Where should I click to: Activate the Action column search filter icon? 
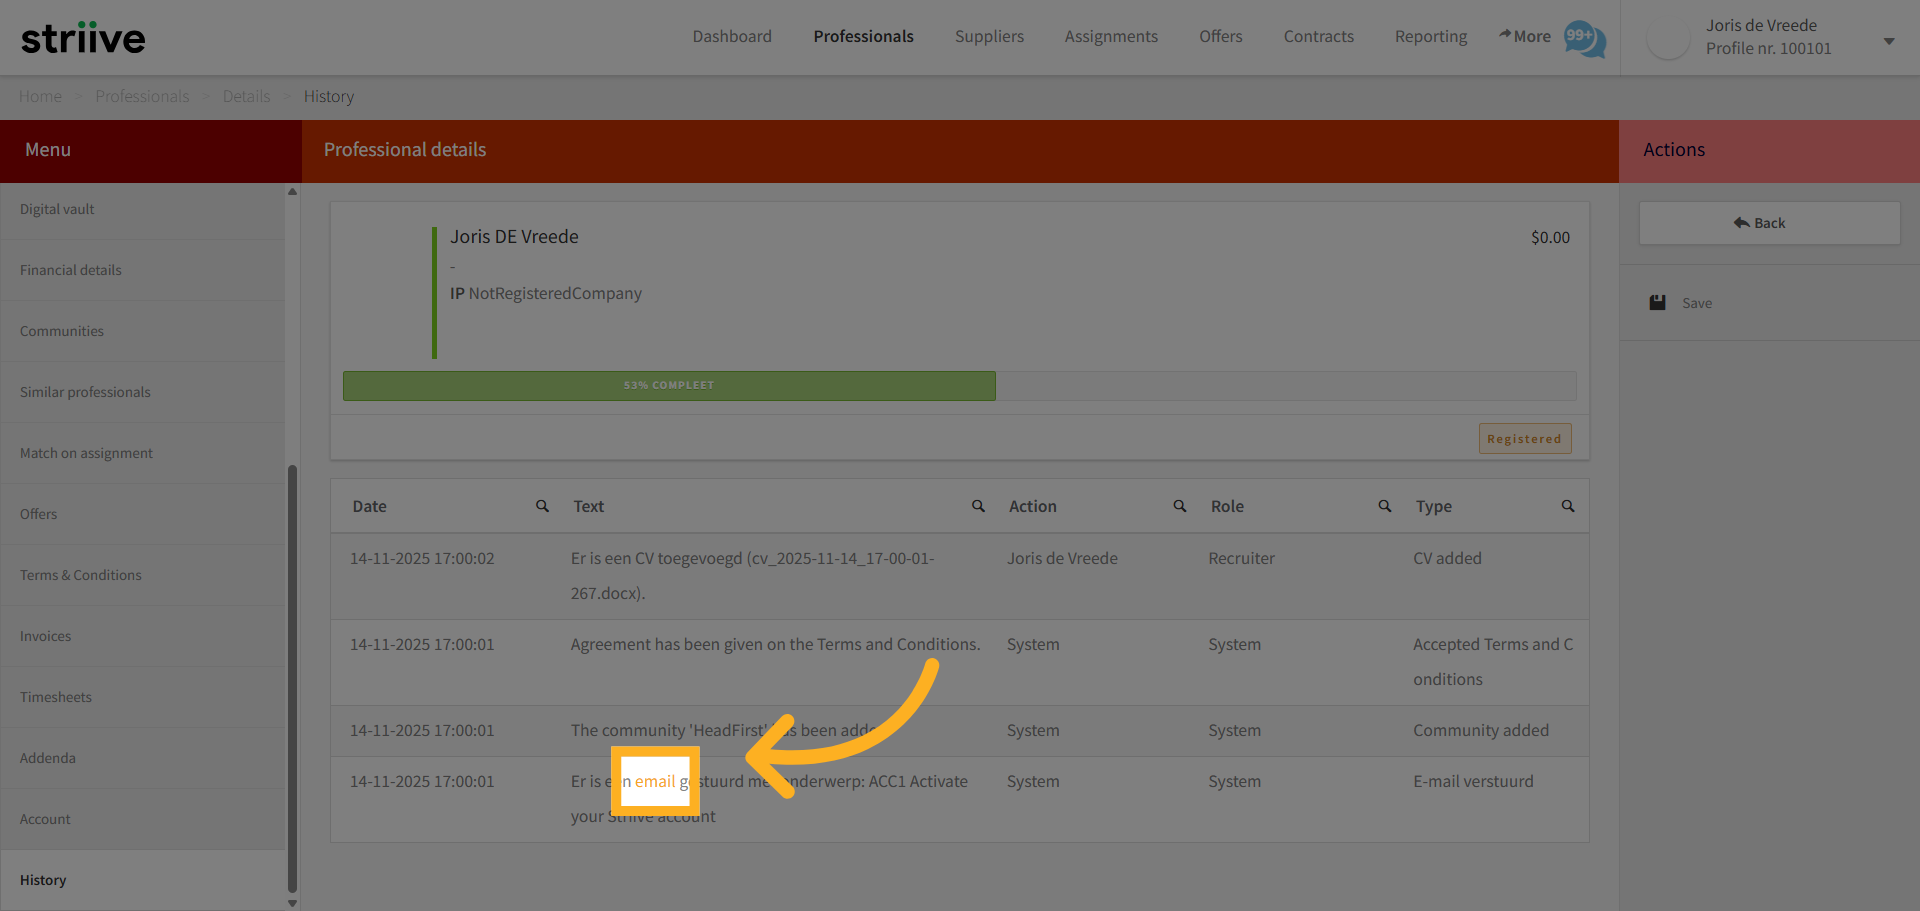tap(1180, 506)
